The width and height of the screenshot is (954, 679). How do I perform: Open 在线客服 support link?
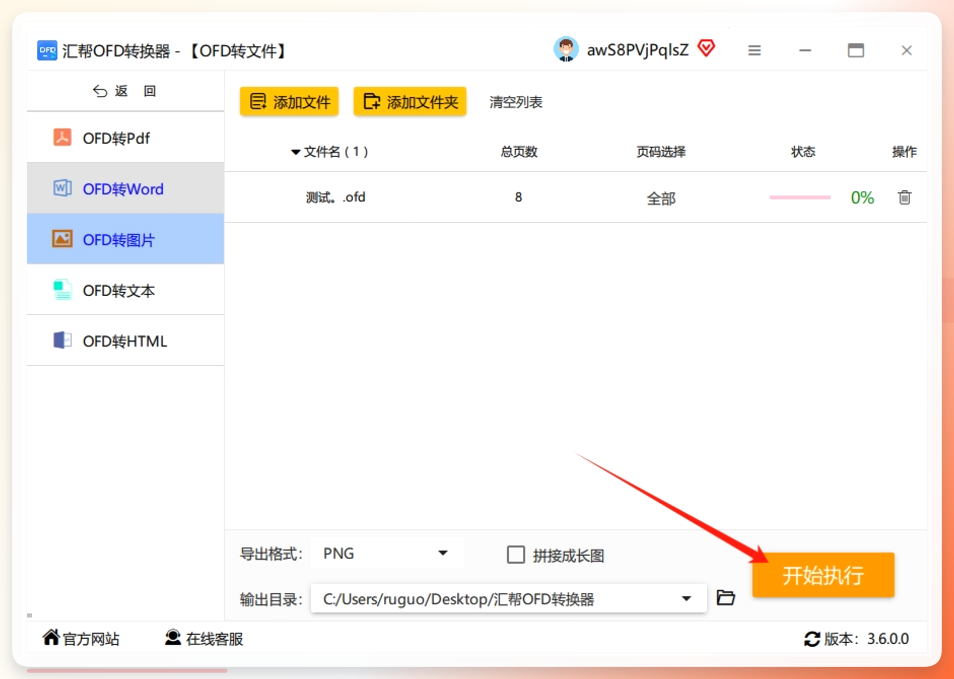(204, 638)
